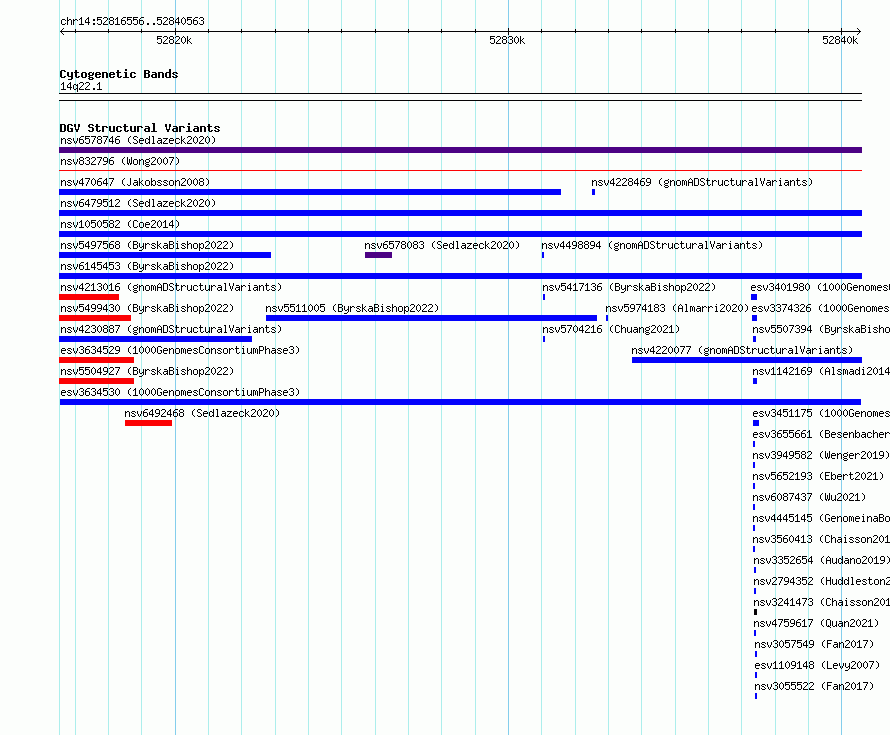This screenshot has width=890, height=735.
Task: Open the nsv1142169 (Alsmadi2014) label
Action: coord(821,371)
